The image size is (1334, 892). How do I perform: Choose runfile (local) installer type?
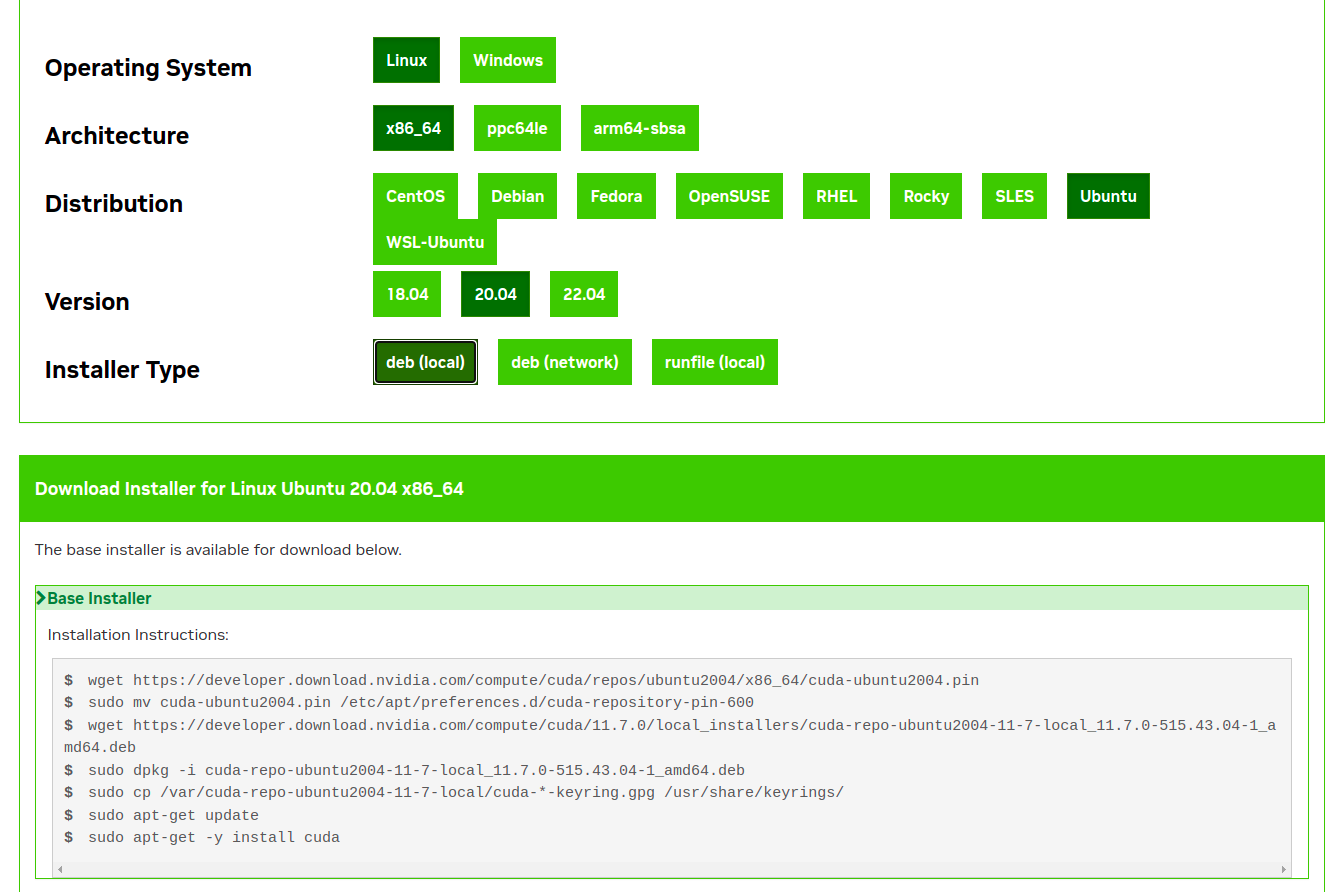pyautogui.click(x=715, y=362)
